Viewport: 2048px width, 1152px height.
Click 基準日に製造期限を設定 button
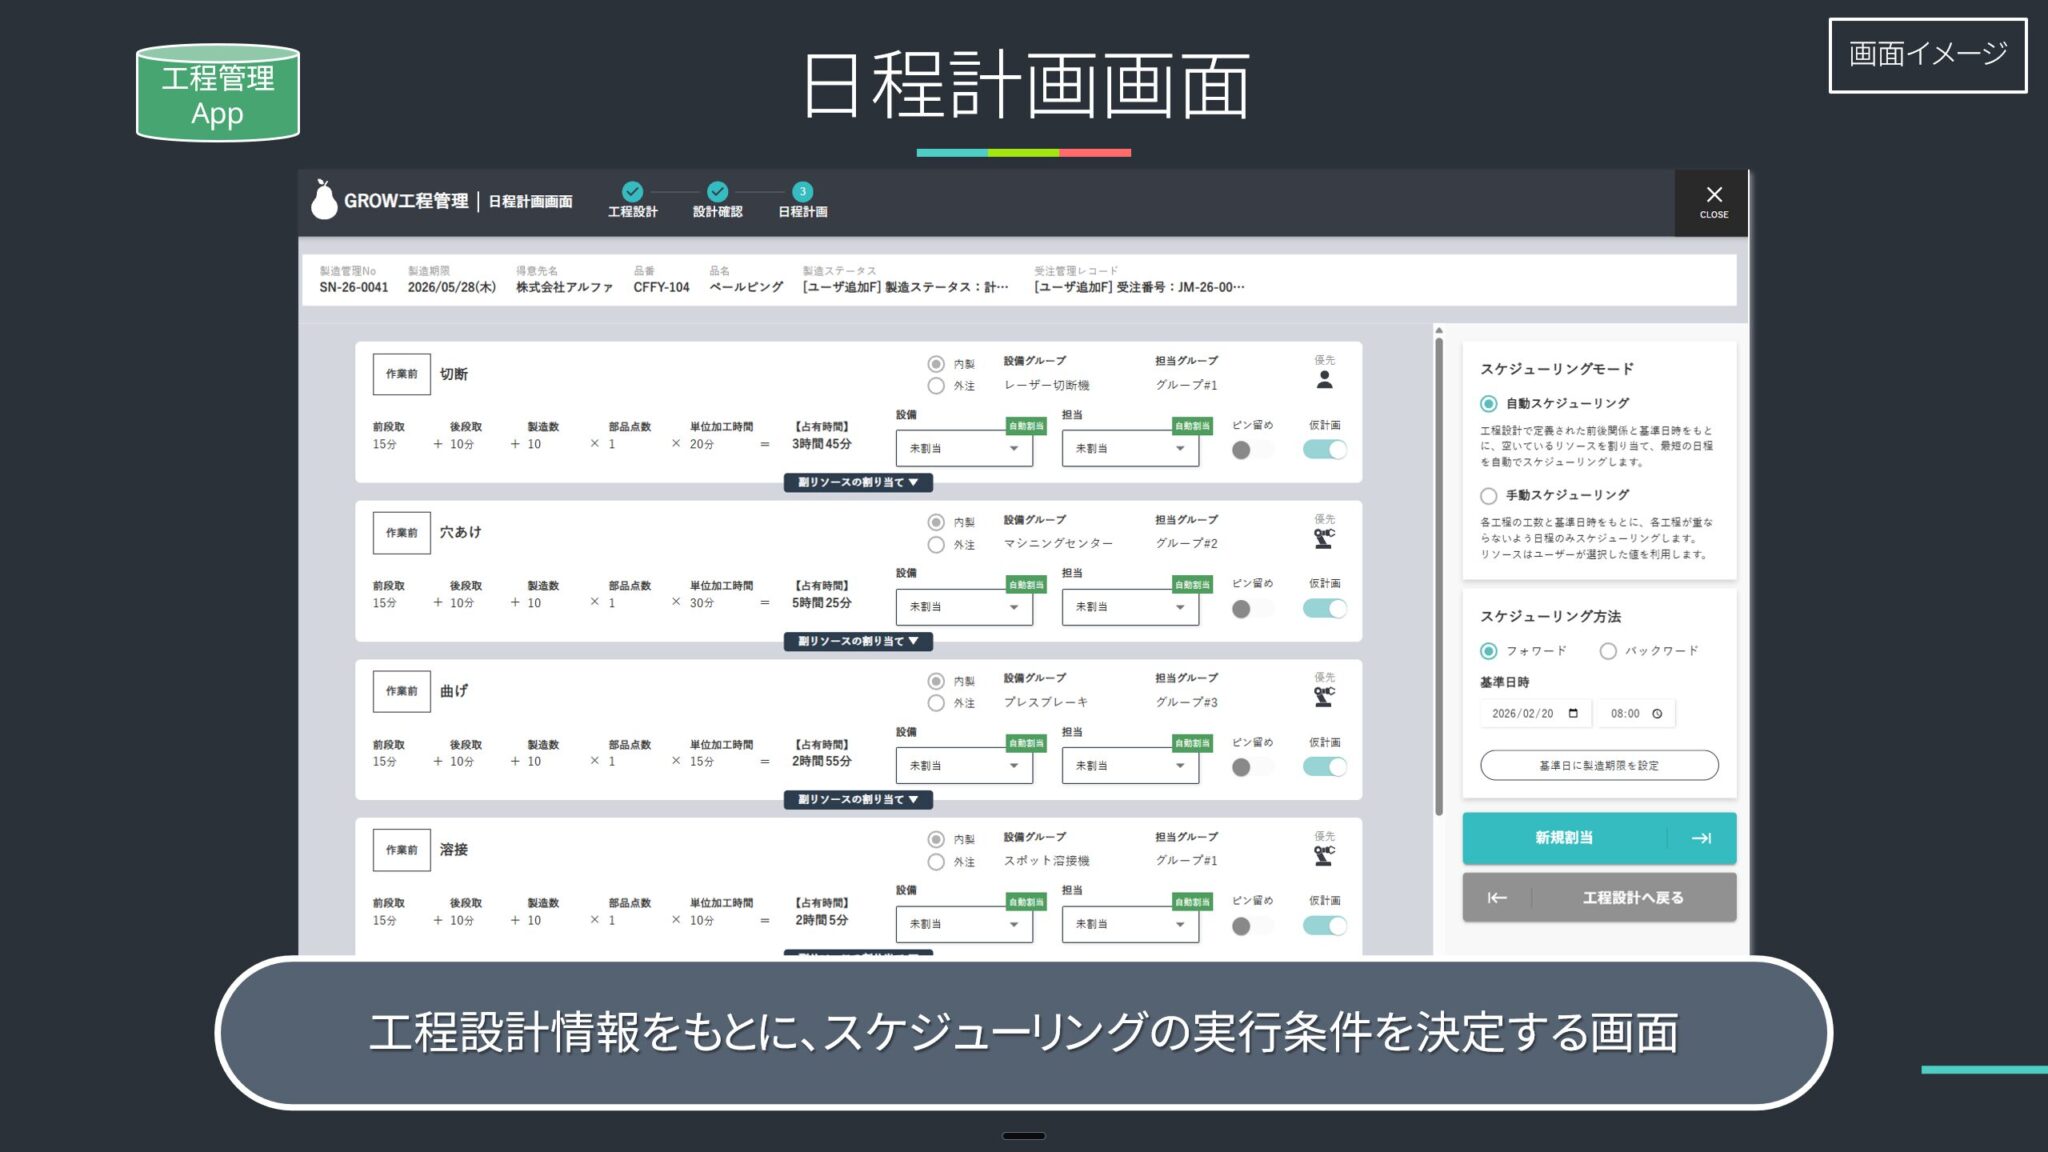pyautogui.click(x=1598, y=765)
